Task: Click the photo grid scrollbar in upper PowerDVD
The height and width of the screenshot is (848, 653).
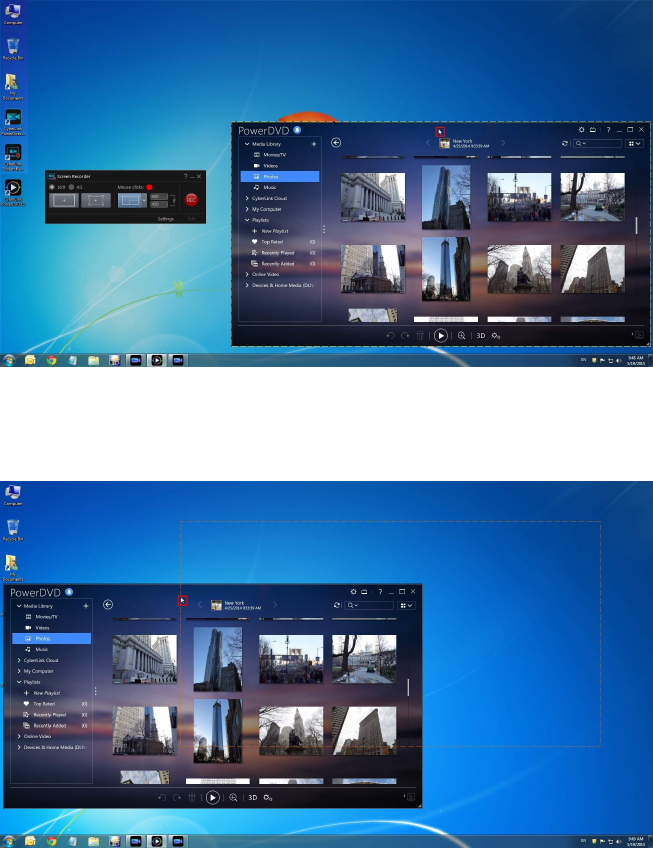Action: 636,226
